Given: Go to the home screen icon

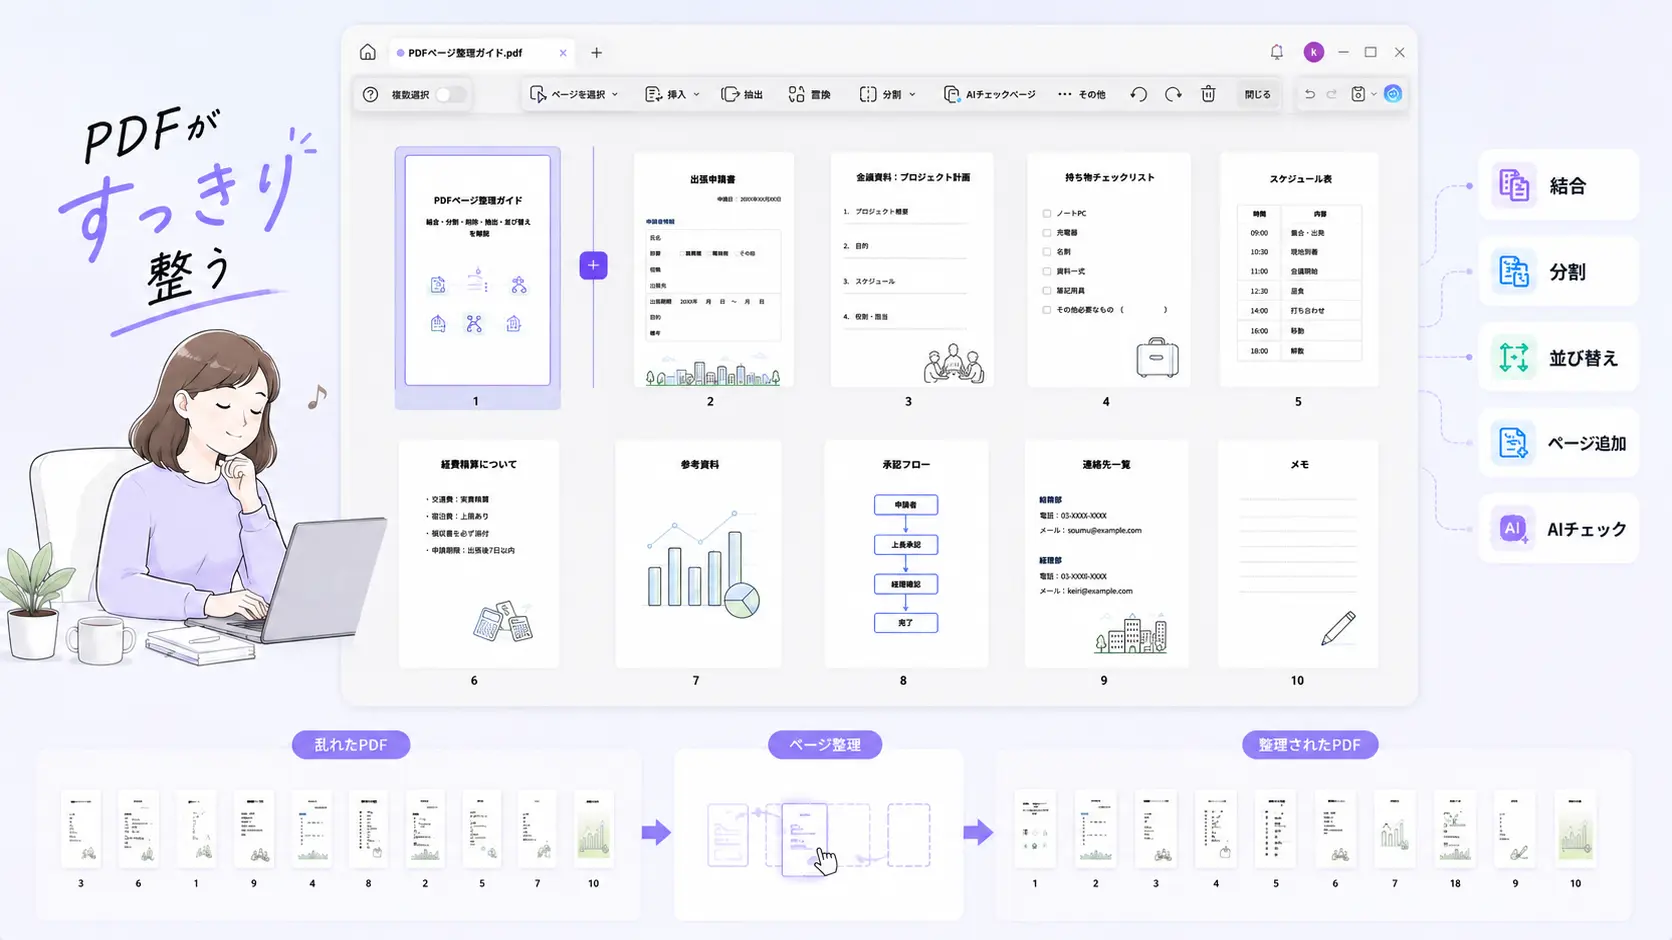Looking at the screenshot, I should [368, 52].
